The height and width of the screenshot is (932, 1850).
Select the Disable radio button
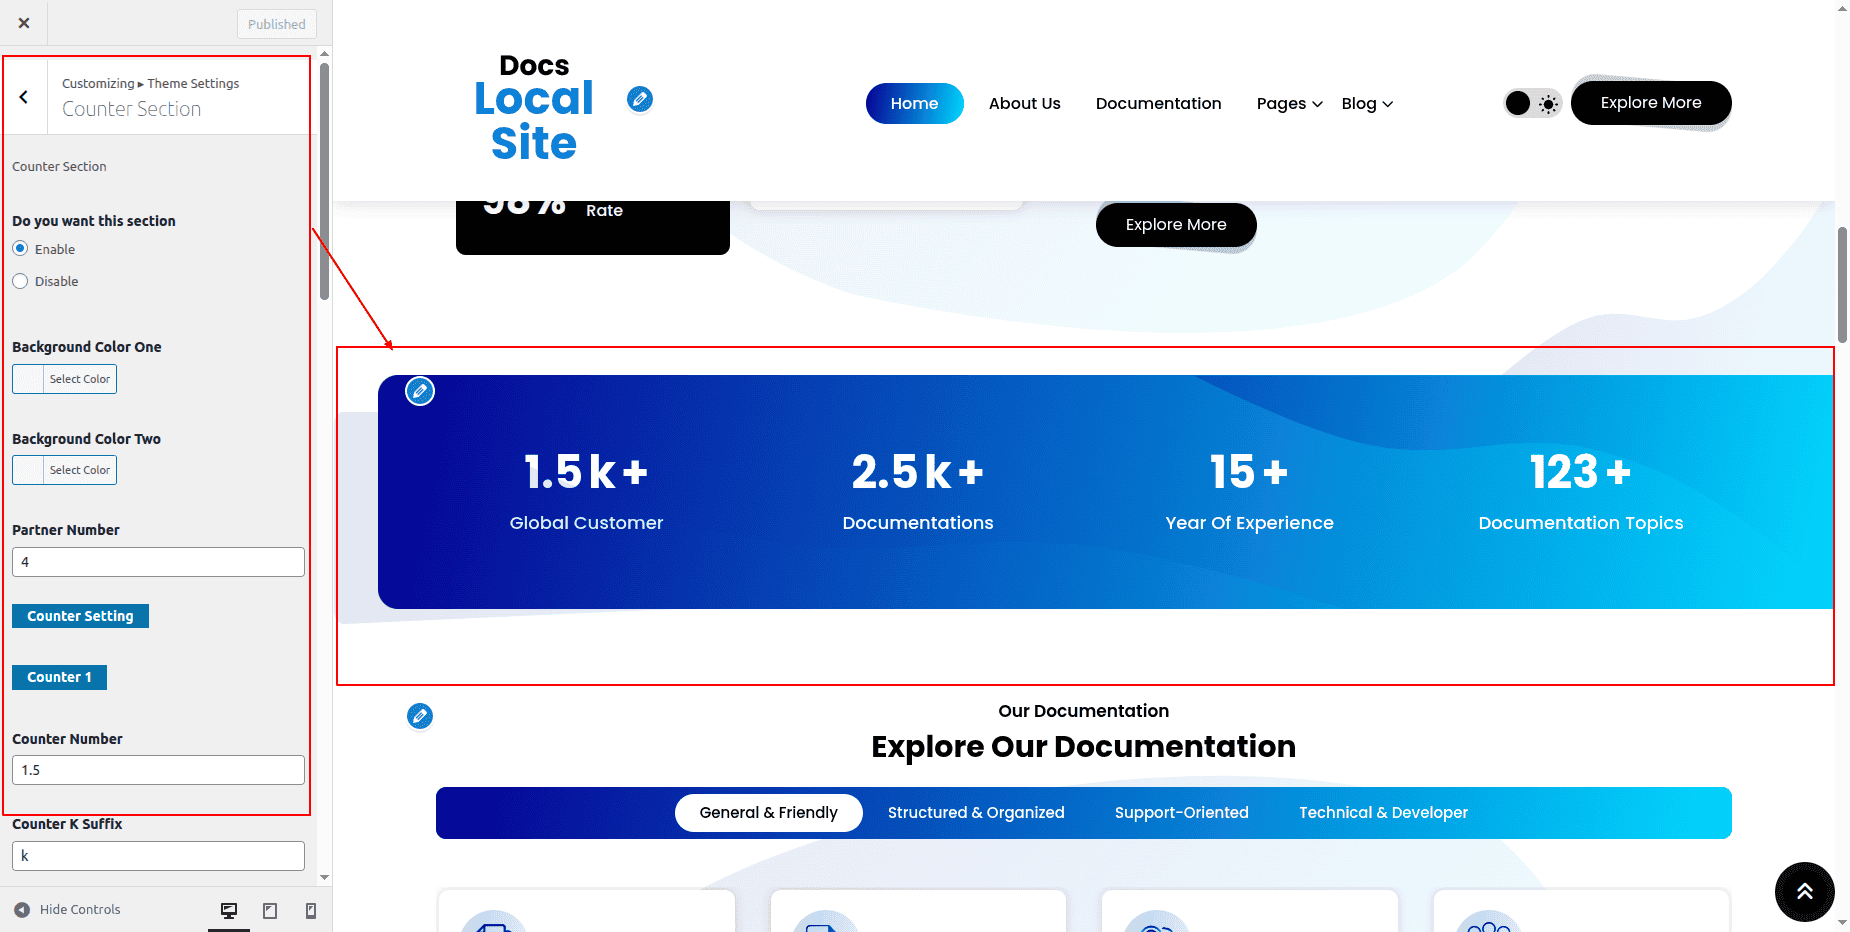(20, 281)
